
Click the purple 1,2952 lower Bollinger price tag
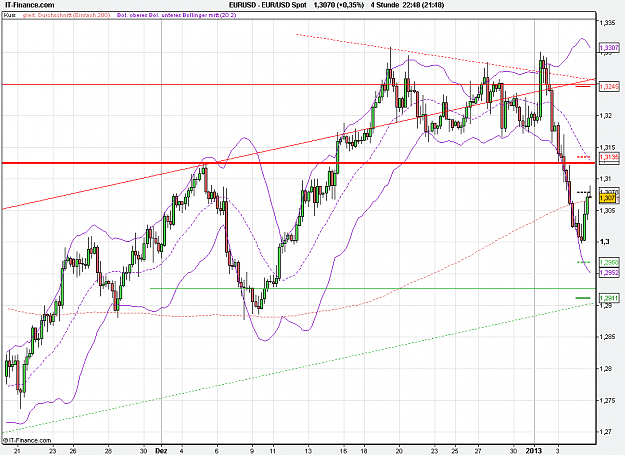coord(609,273)
